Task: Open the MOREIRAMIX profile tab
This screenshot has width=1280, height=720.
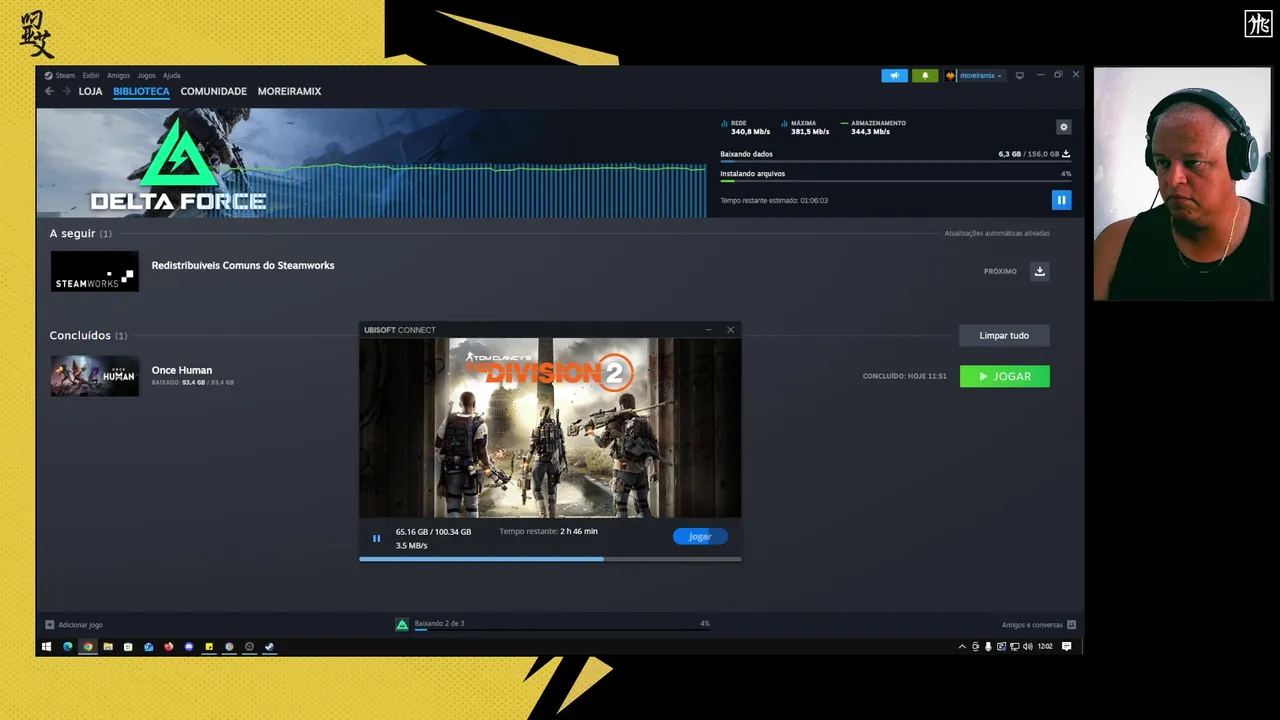Action: click(x=289, y=91)
